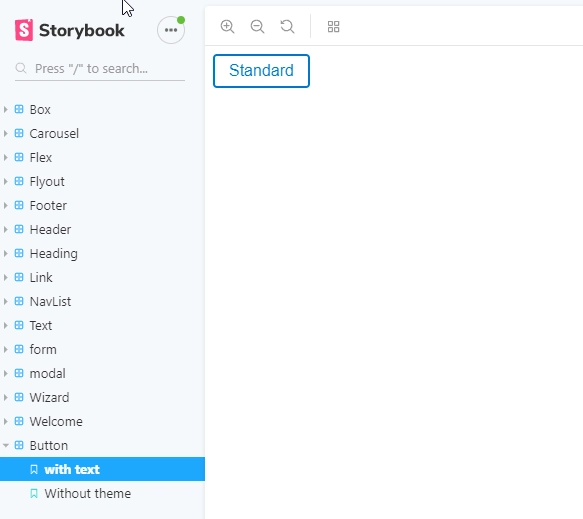Reset zoom with the circular arrow icon
583x519 pixels.
(287, 27)
